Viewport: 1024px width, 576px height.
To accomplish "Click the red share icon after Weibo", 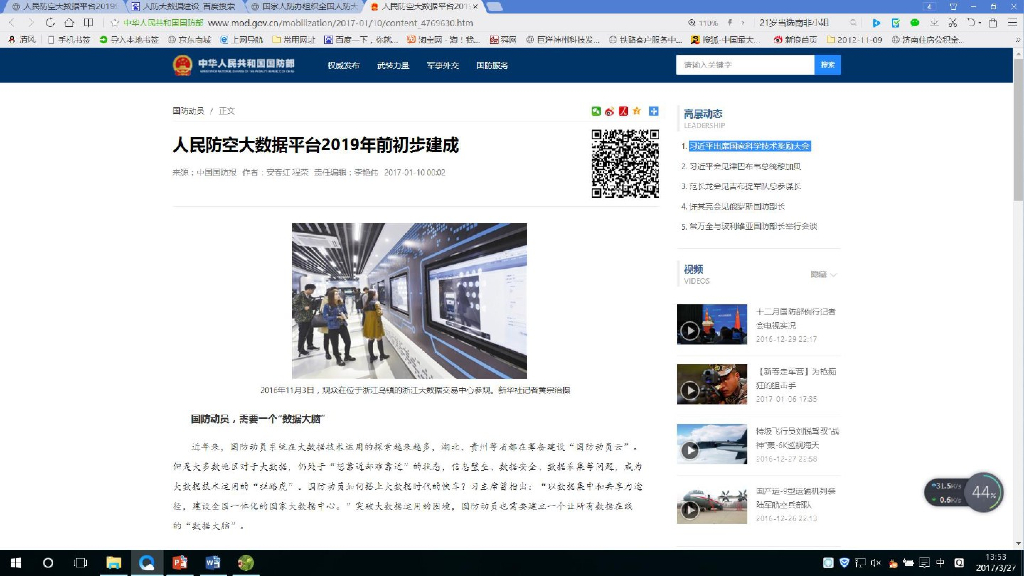I will [x=623, y=111].
